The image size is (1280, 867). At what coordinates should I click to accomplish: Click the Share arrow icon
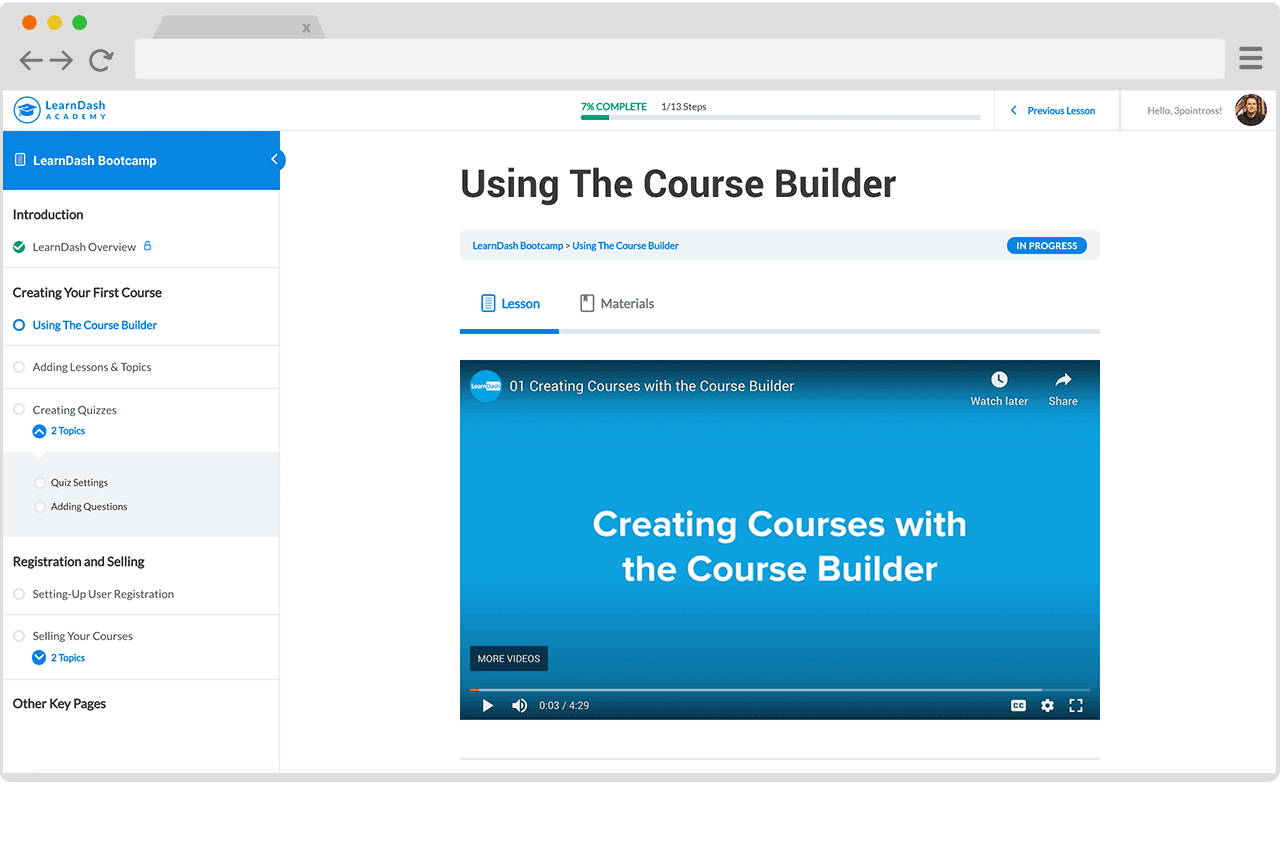tap(1063, 380)
